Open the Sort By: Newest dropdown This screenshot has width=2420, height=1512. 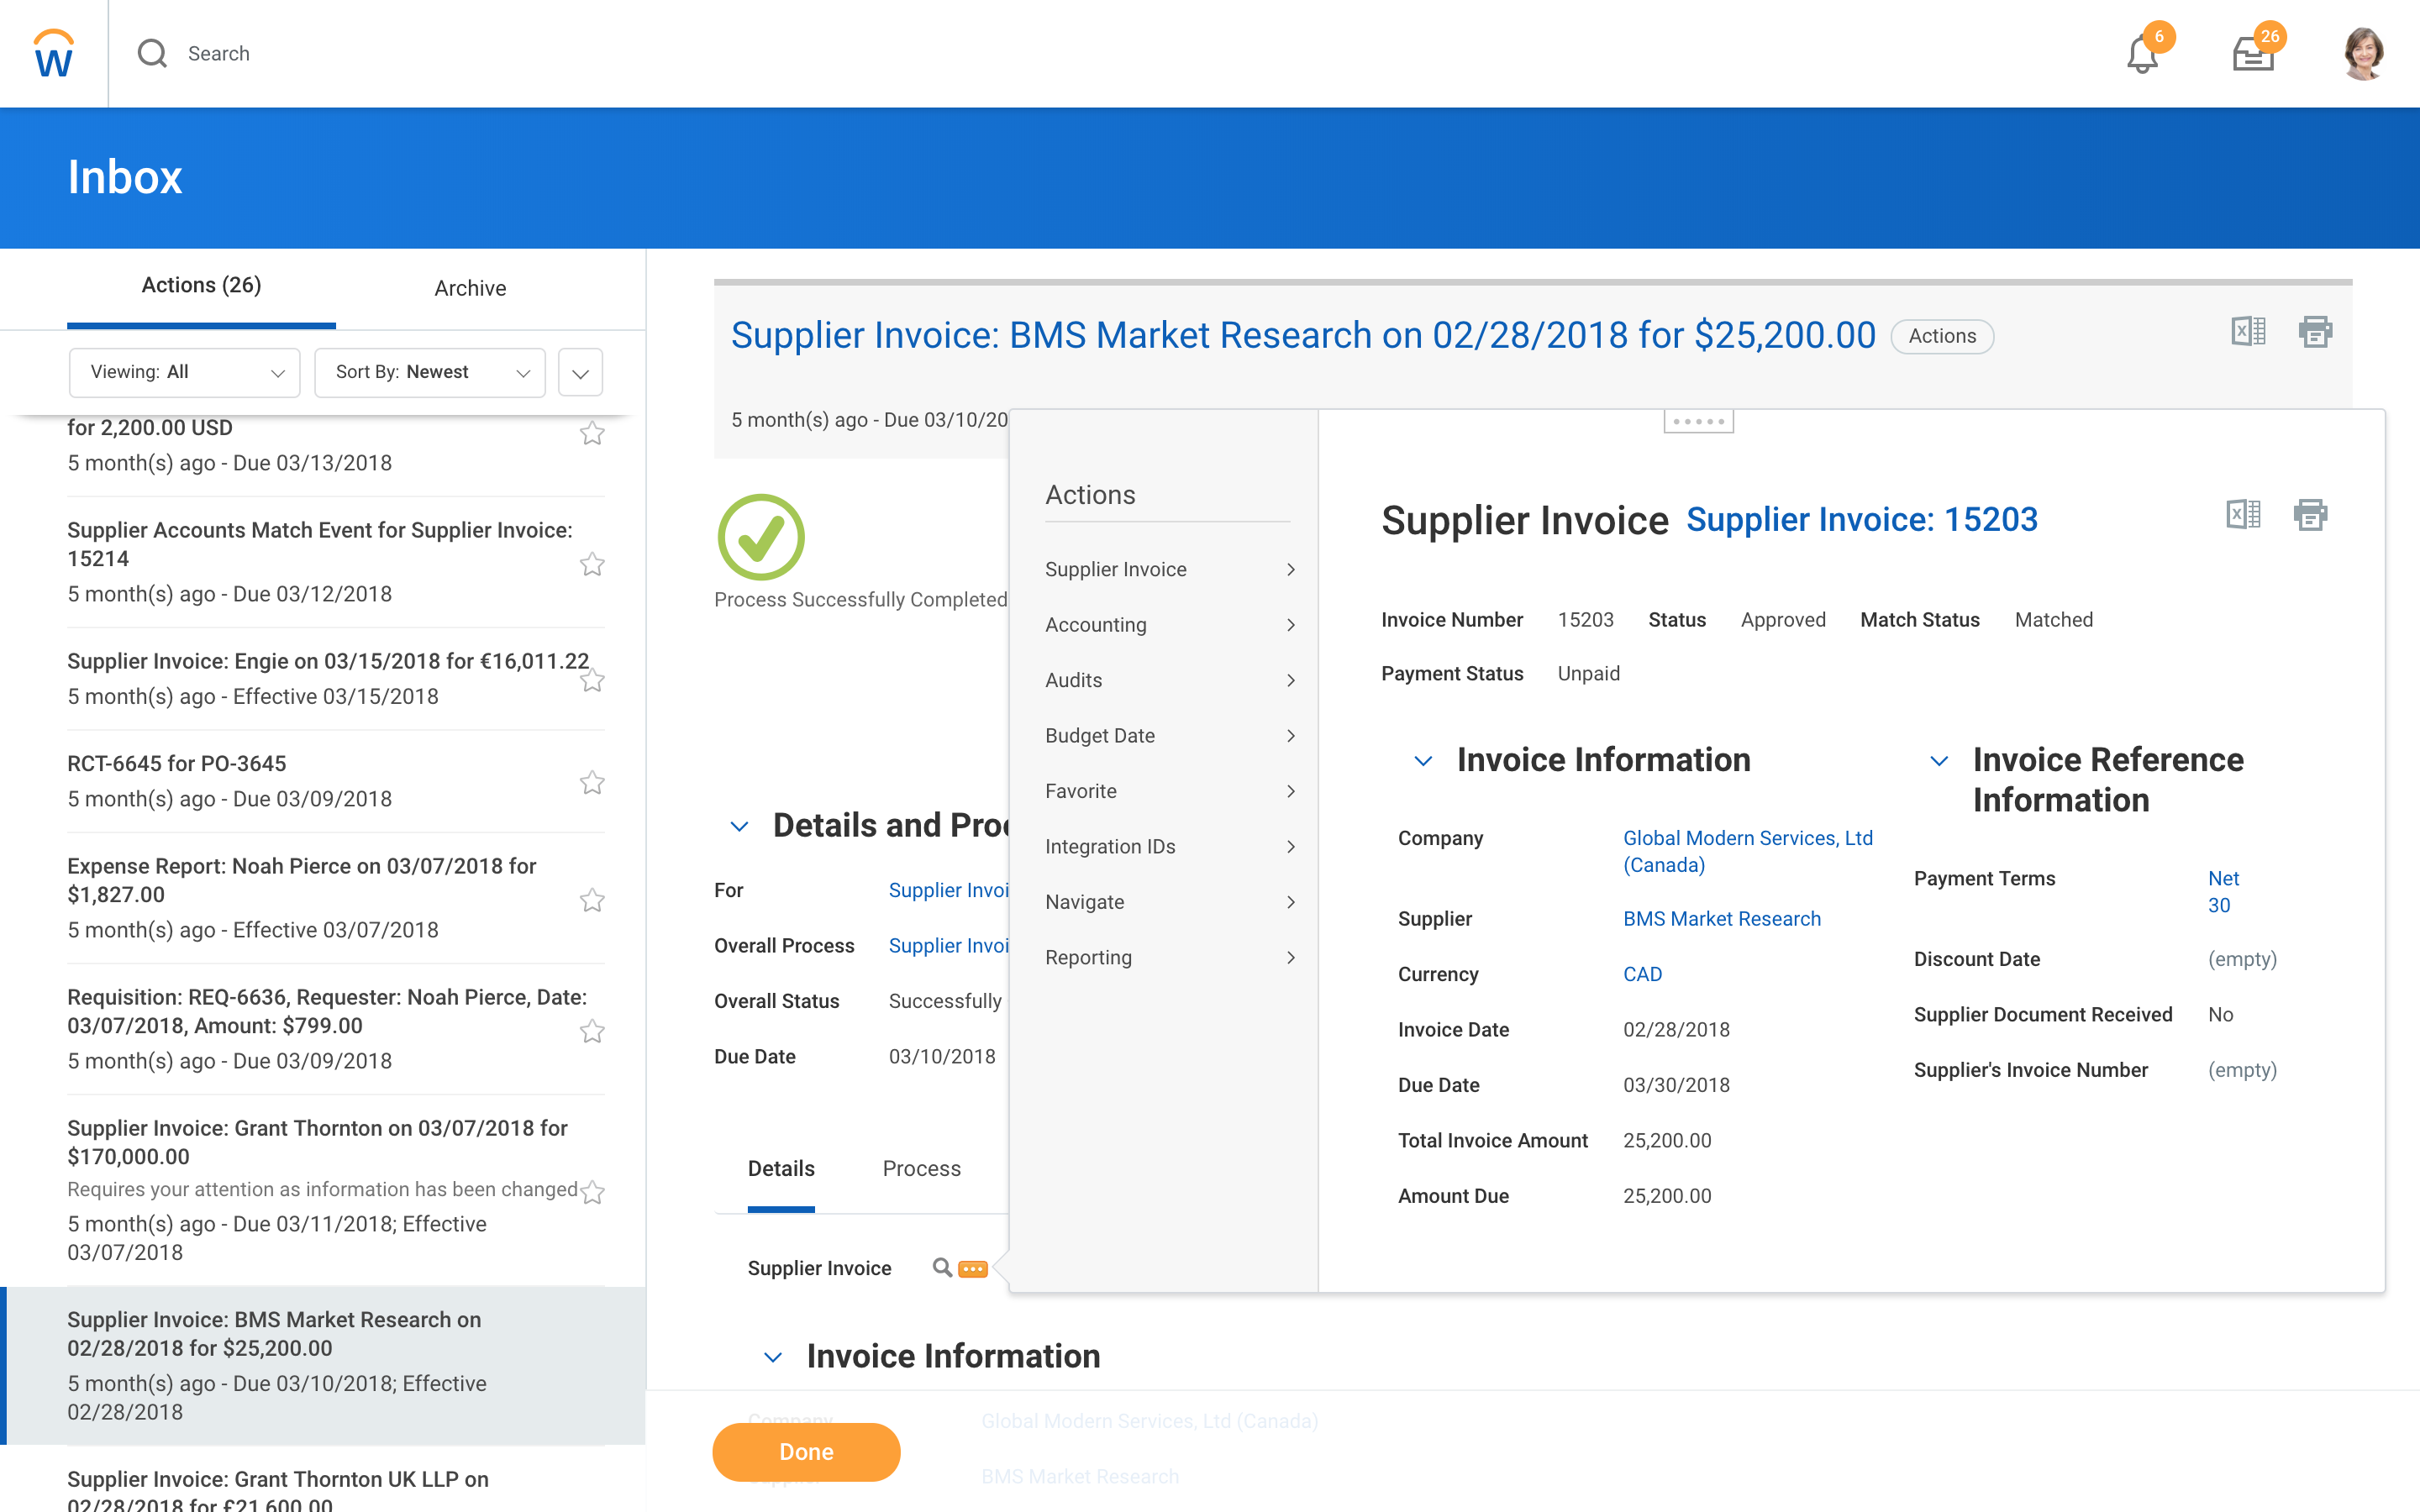click(429, 372)
